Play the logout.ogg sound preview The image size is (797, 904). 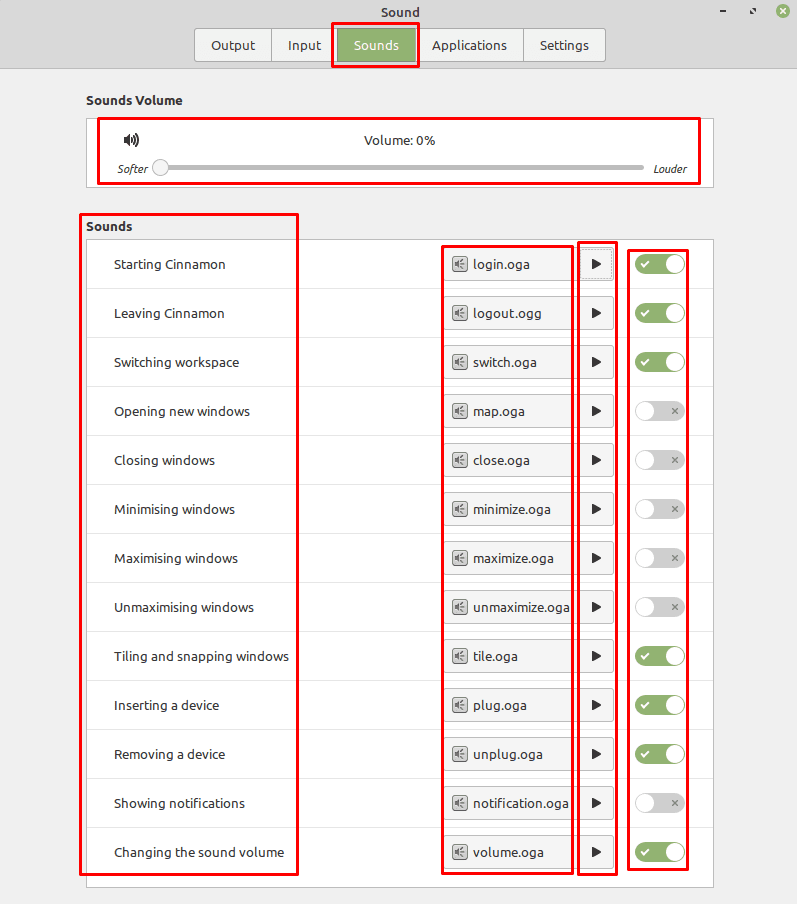point(596,313)
